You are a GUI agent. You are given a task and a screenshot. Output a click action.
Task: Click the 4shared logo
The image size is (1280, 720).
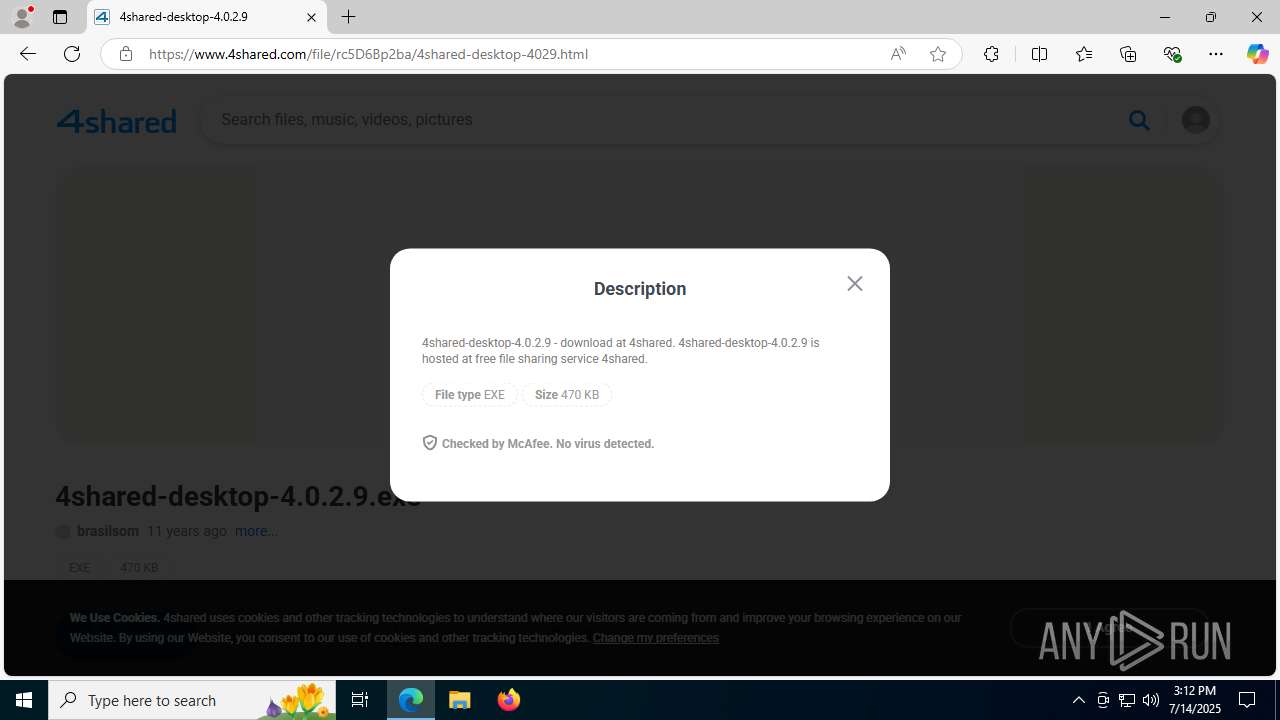(x=116, y=121)
